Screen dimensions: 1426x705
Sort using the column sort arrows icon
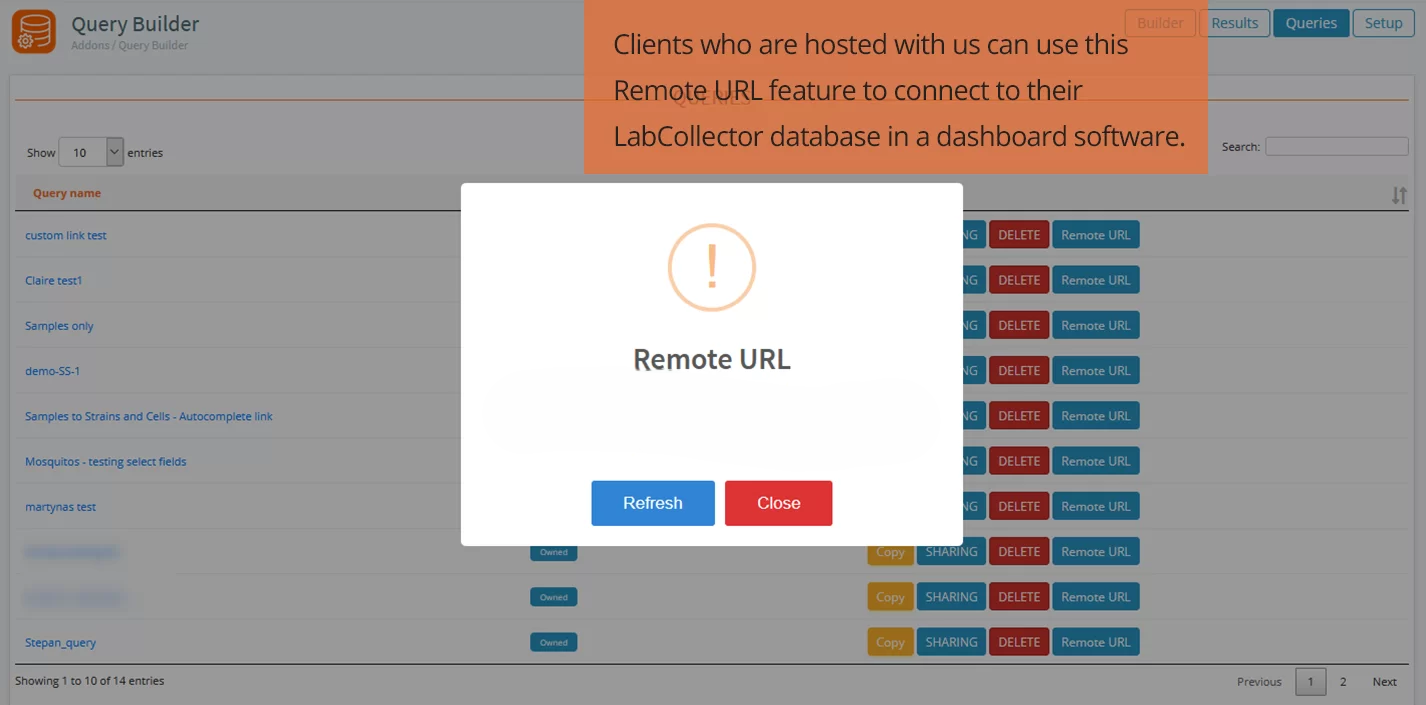click(1399, 195)
